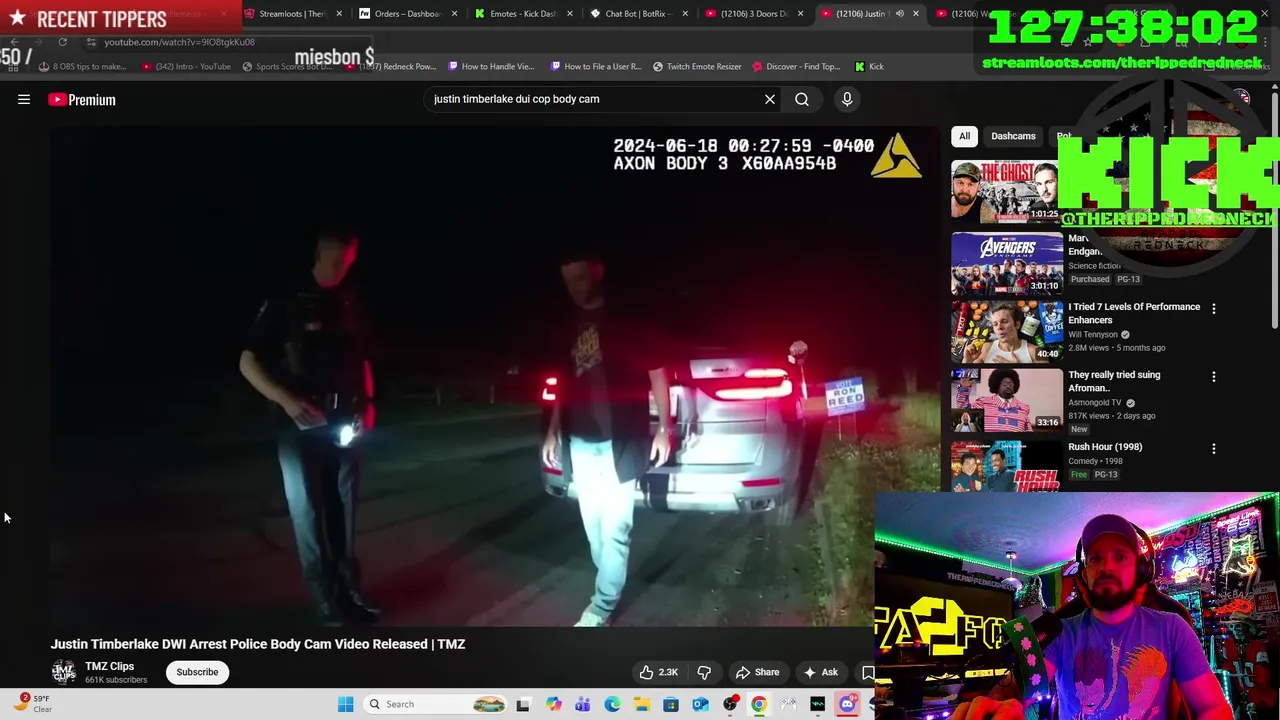Open the Kick bookmark

(x=869, y=66)
